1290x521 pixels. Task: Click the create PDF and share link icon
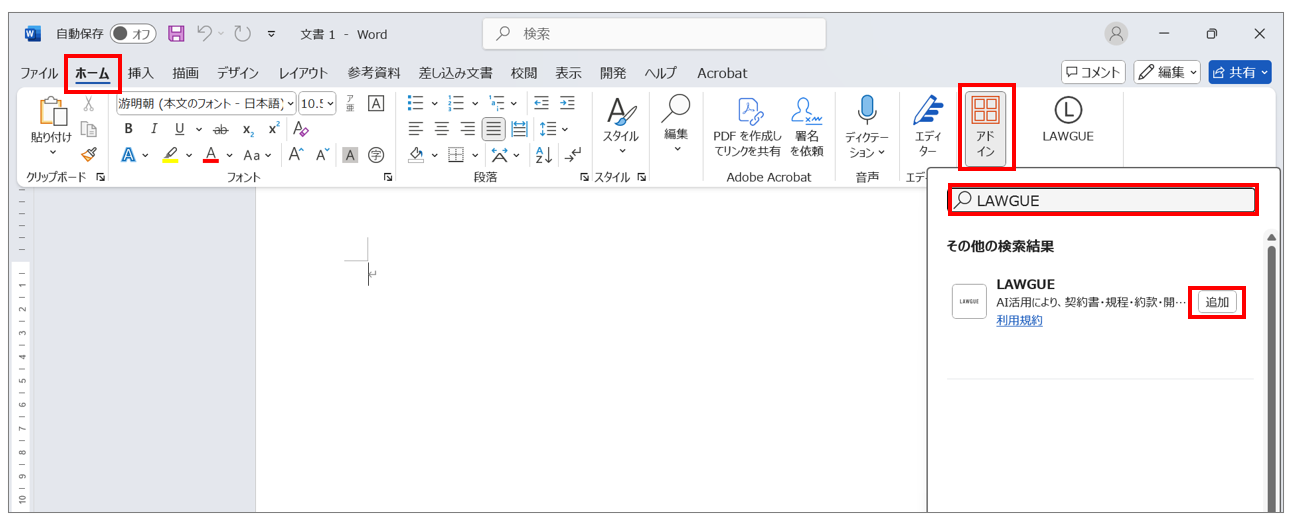coord(747,127)
